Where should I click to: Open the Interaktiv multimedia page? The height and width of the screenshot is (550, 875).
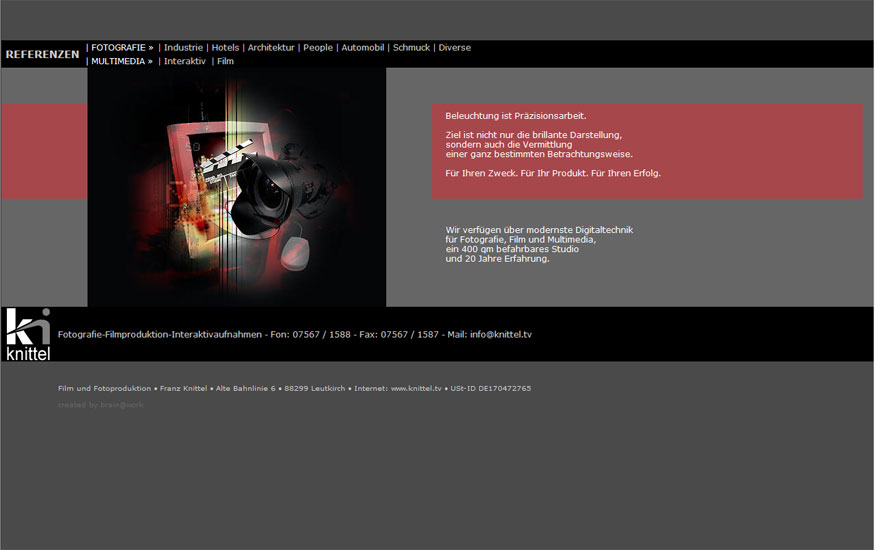[x=185, y=61]
